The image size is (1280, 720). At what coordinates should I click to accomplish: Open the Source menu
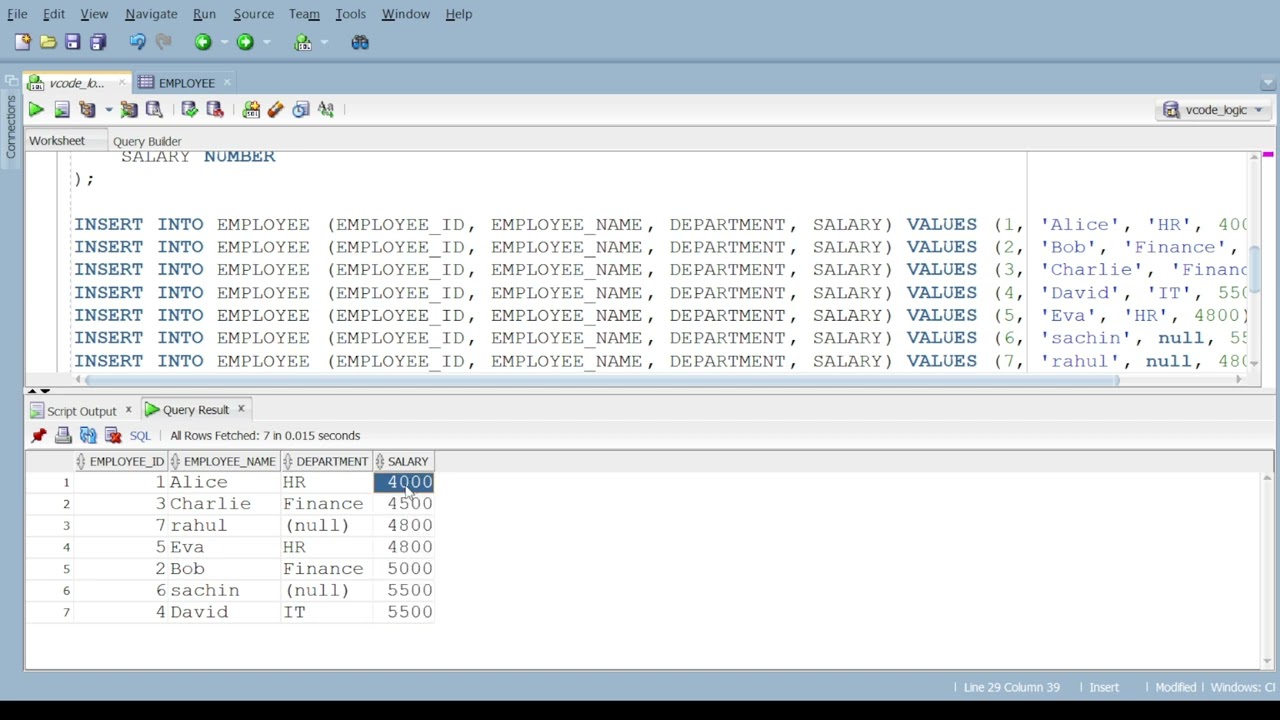click(253, 14)
